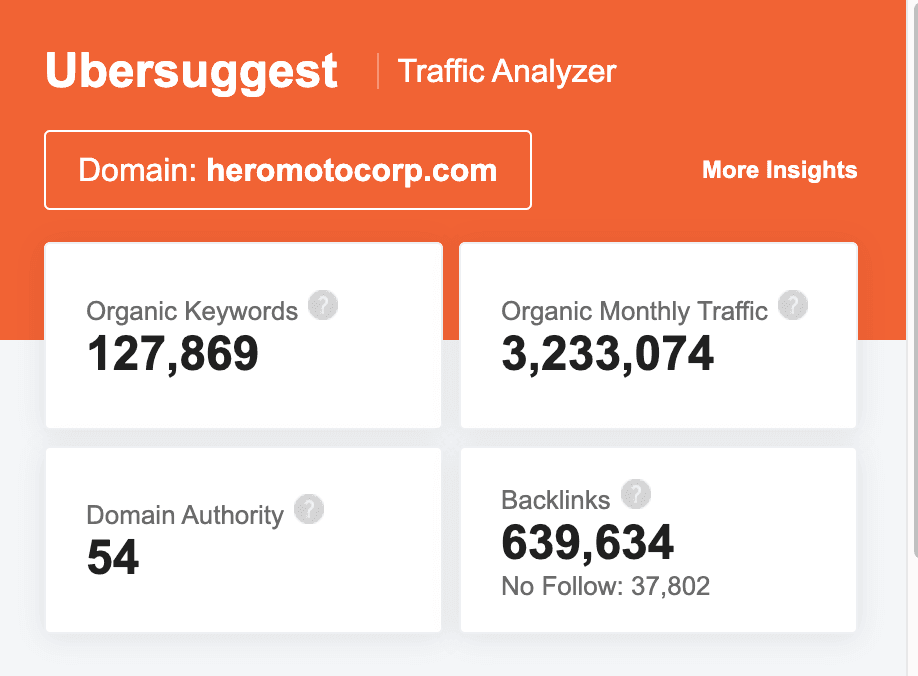Select the Organic Monthly Traffic card
Viewport: 918px width, 676px height.
point(658,335)
